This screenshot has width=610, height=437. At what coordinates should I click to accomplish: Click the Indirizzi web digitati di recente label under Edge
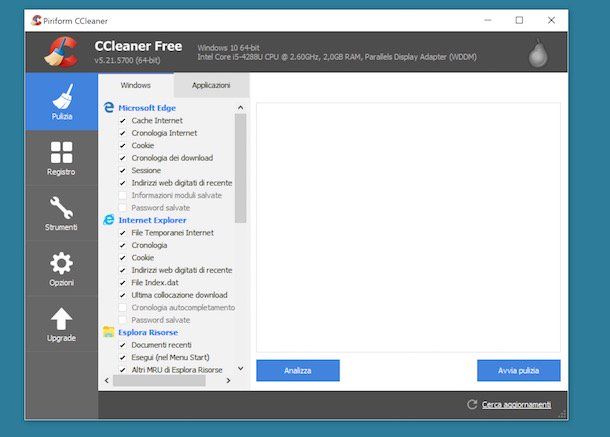point(182,183)
